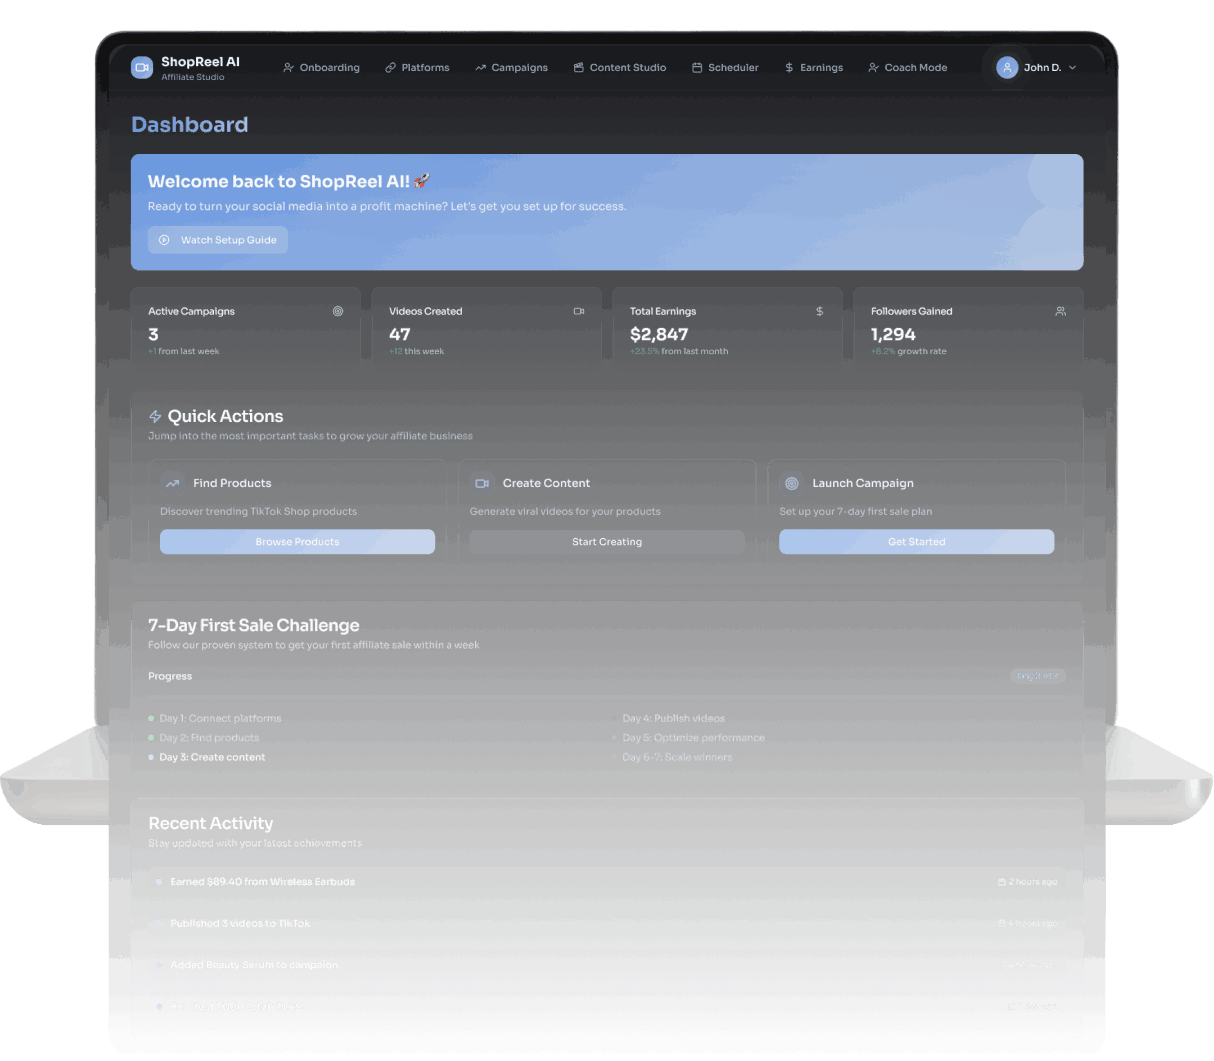Click the lightning bolt beside Quick Actions

[x=155, y=415]
